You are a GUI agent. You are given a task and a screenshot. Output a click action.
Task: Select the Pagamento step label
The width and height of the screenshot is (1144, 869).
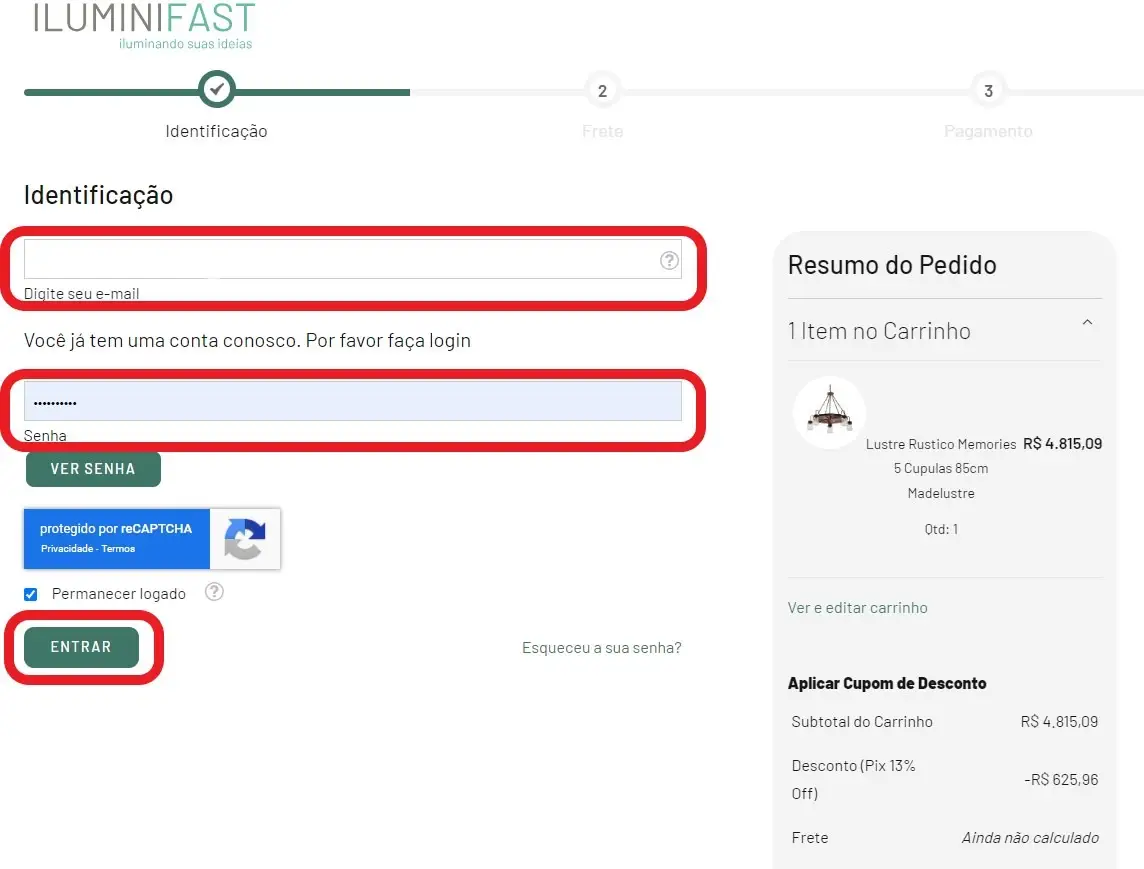[988, 130]
